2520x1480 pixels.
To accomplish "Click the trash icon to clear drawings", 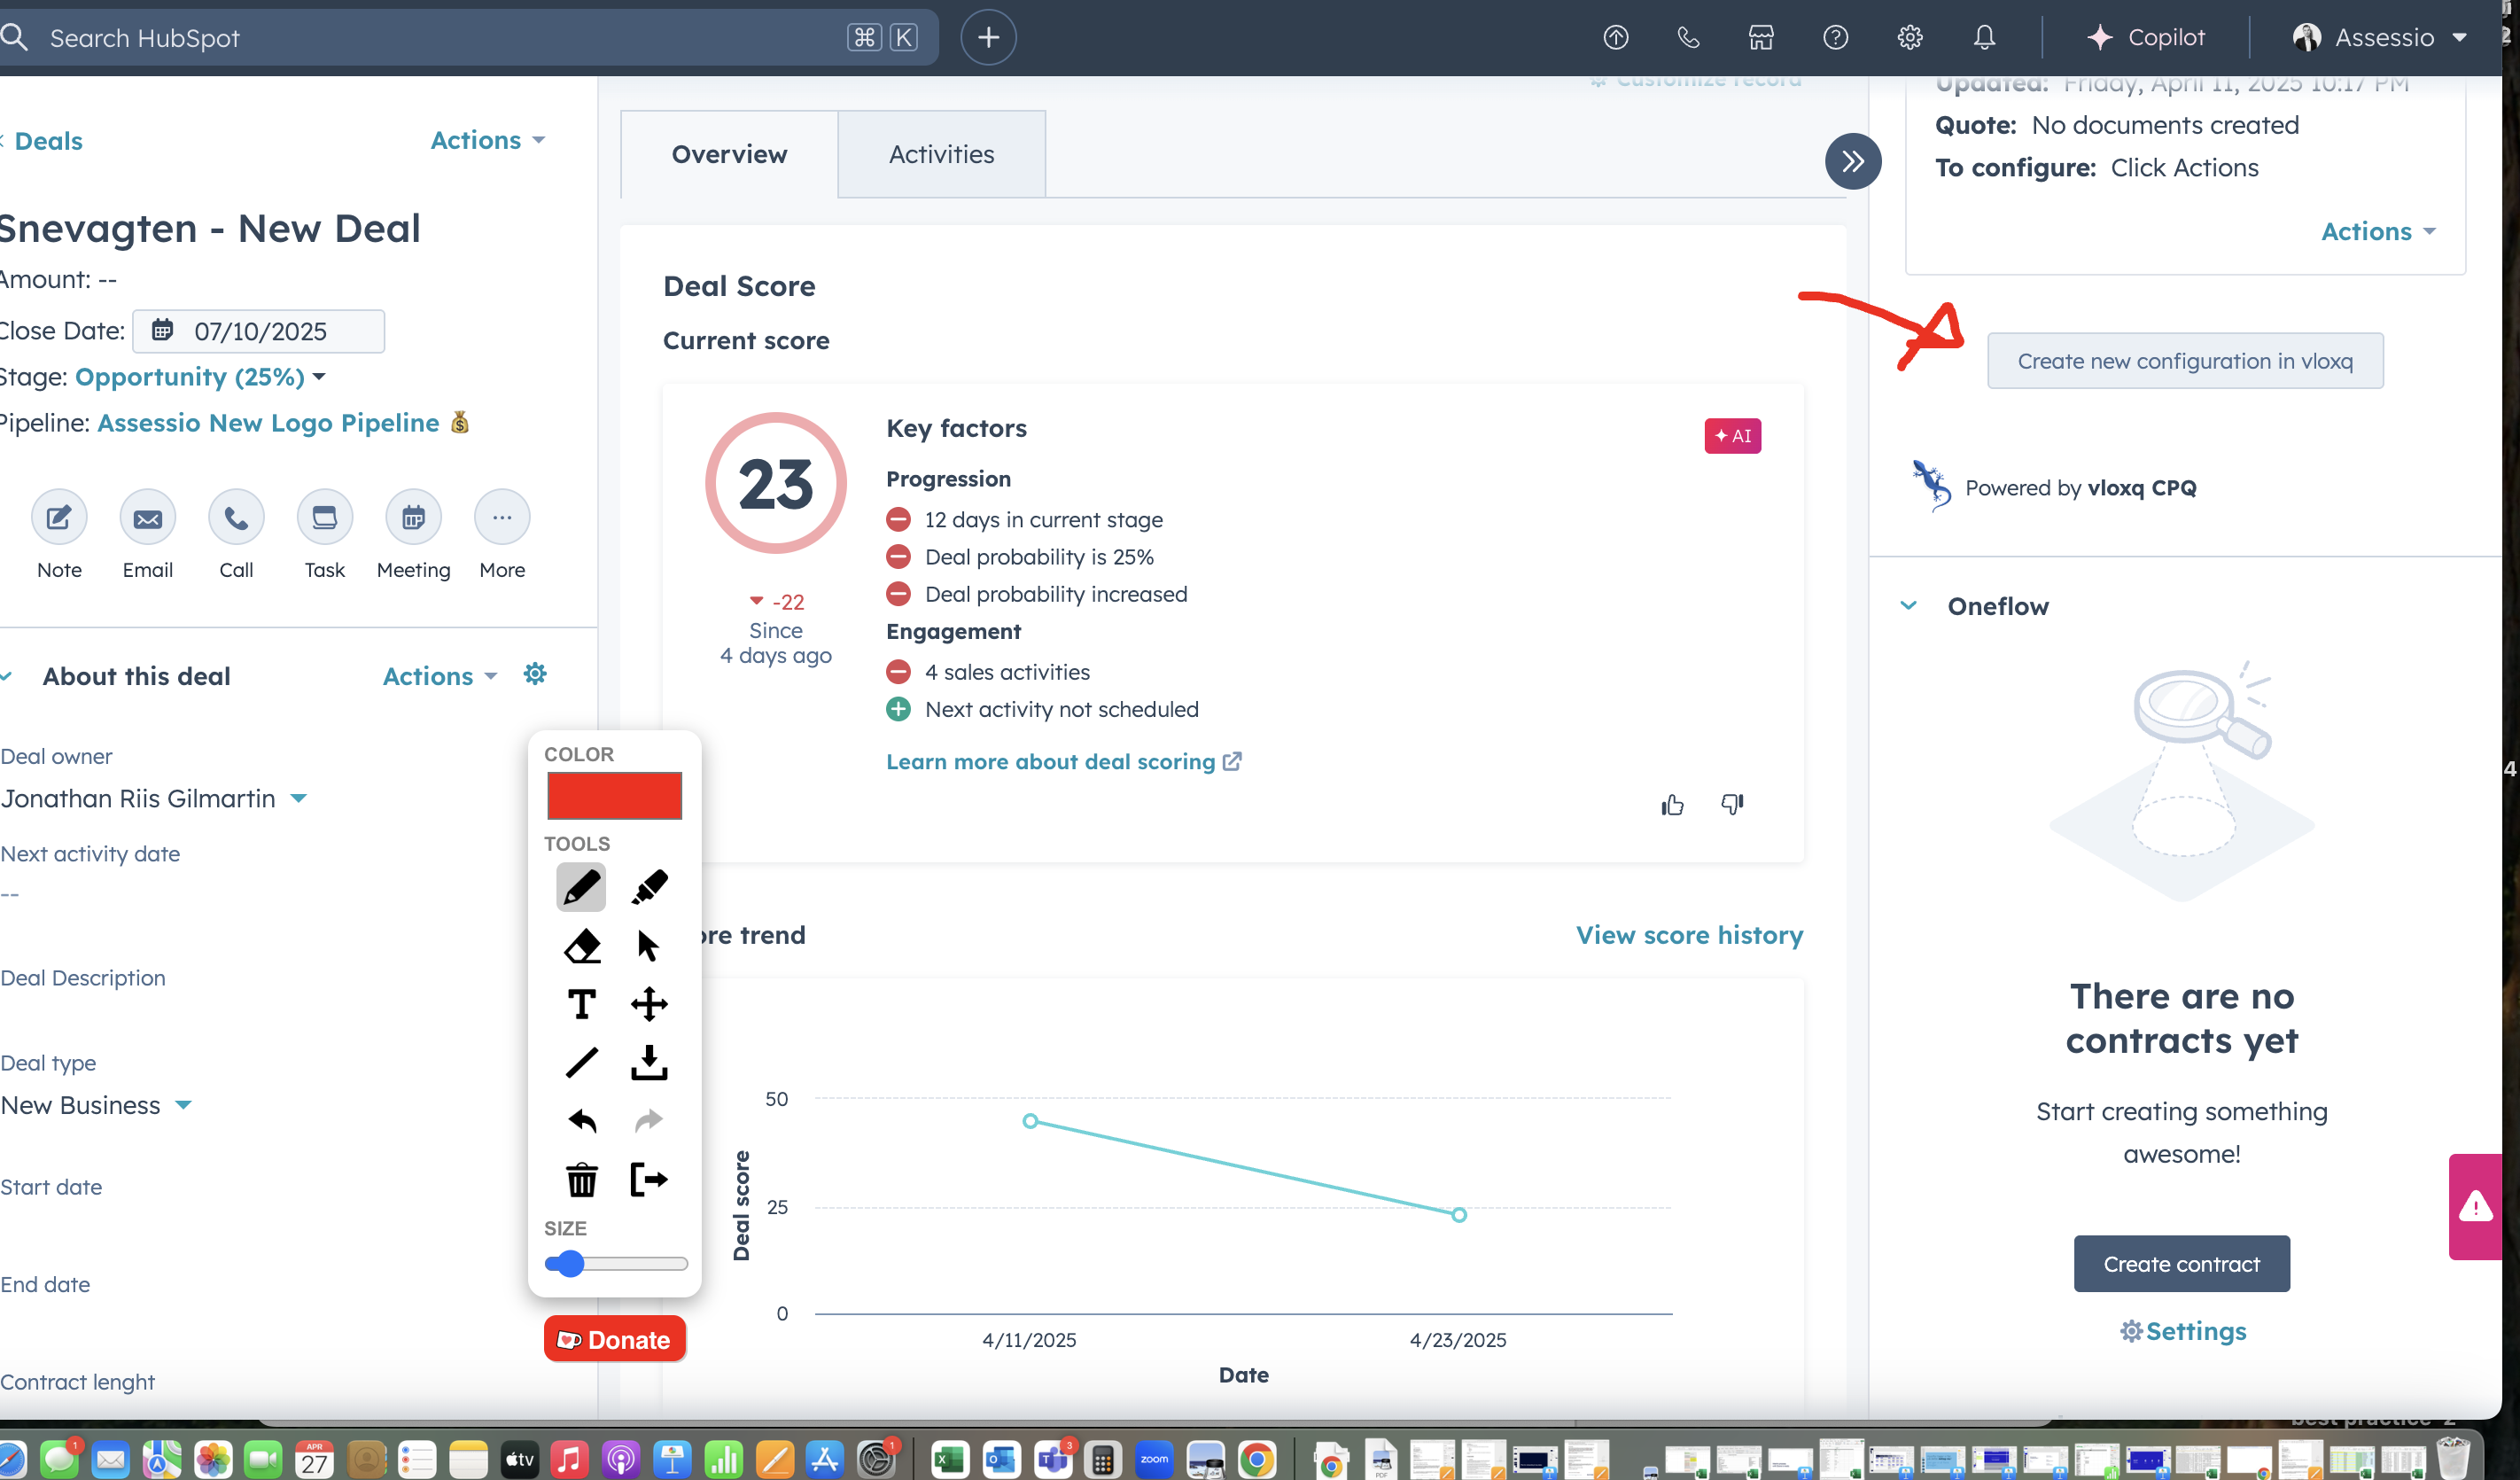I will [x=581, y=1180].
